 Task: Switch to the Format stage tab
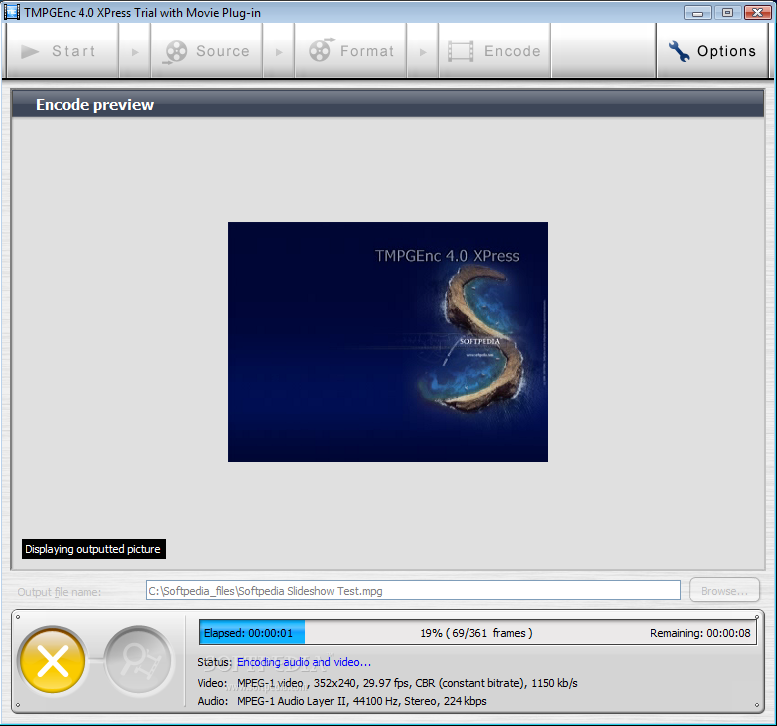pyautogui.click(x=351, y=51)
